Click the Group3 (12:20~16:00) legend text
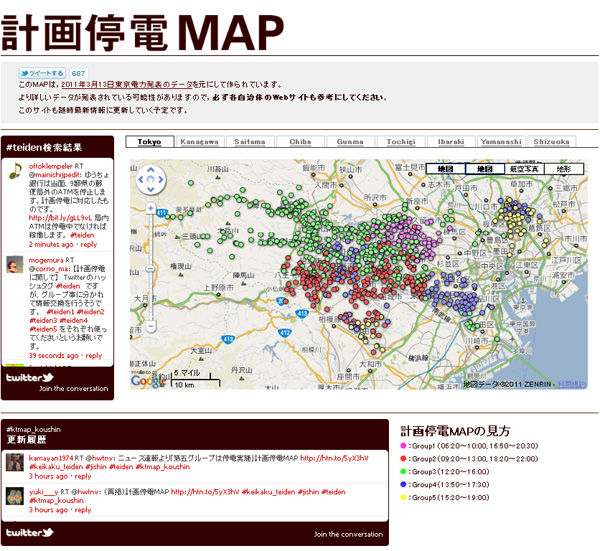 click(x=451, y=472)
